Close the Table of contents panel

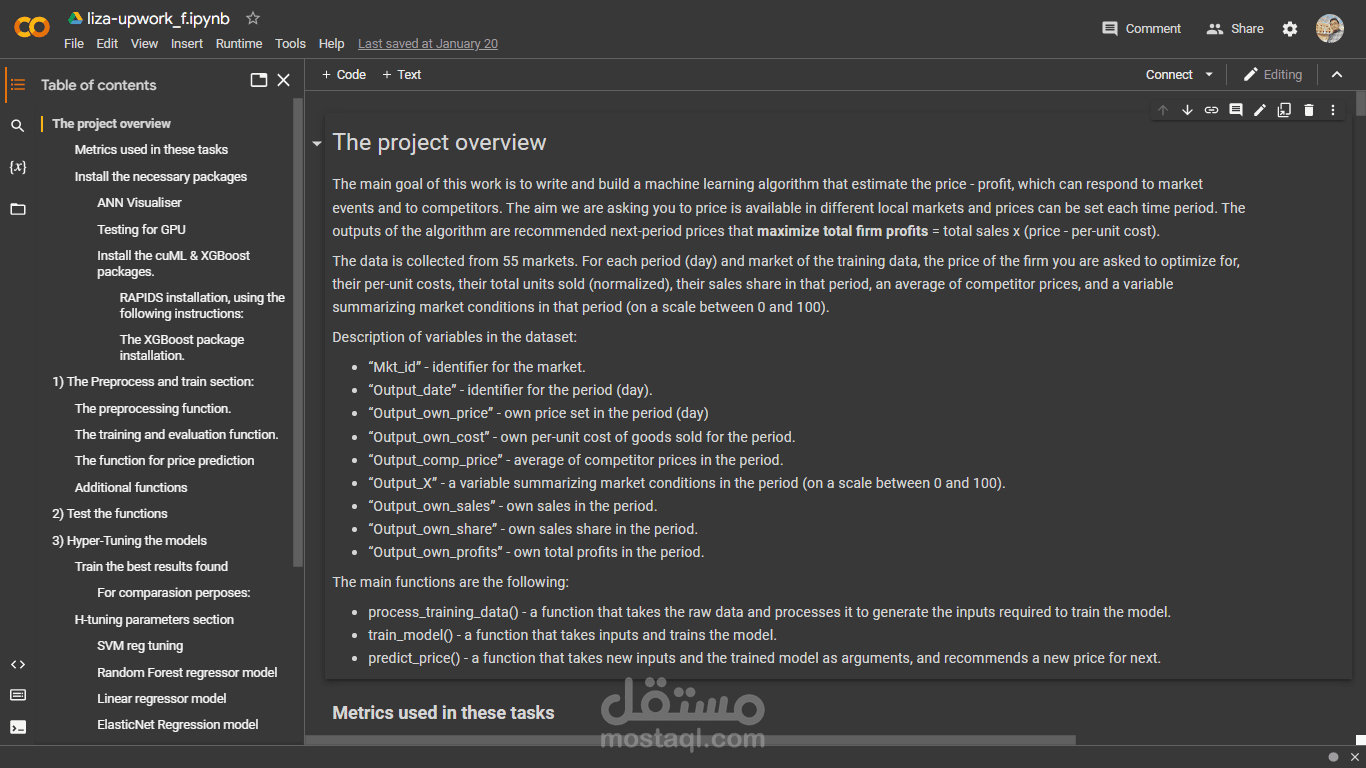284,80
